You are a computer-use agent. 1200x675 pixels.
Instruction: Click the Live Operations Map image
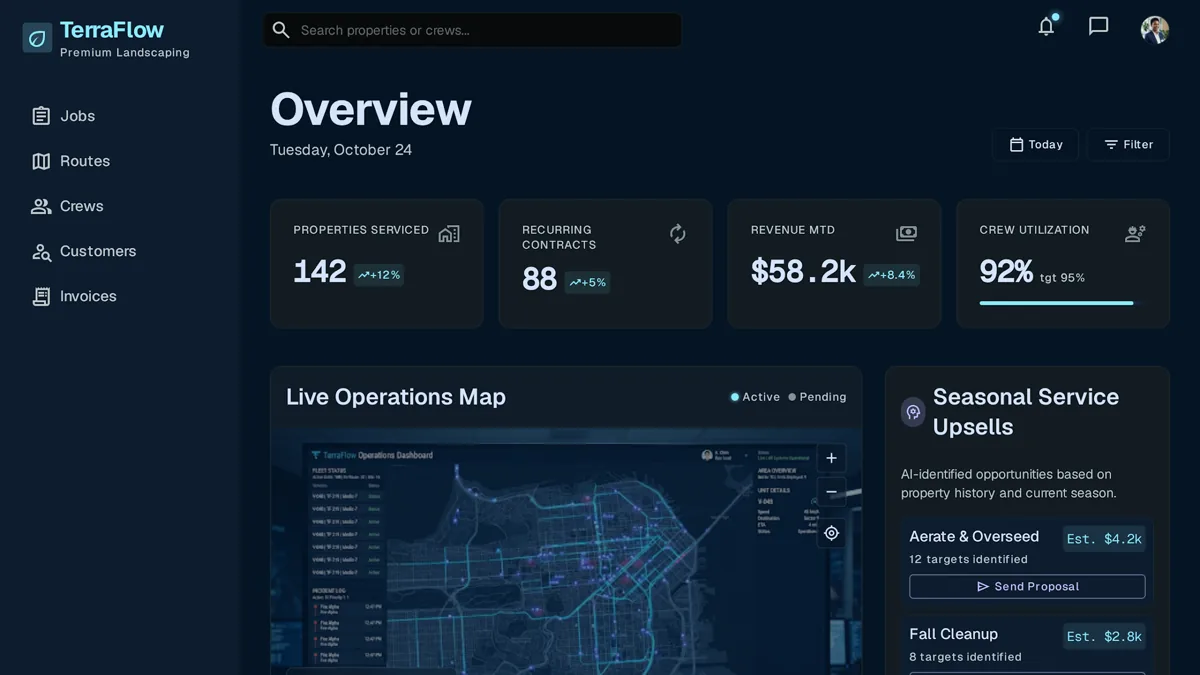tap(566, 552)
